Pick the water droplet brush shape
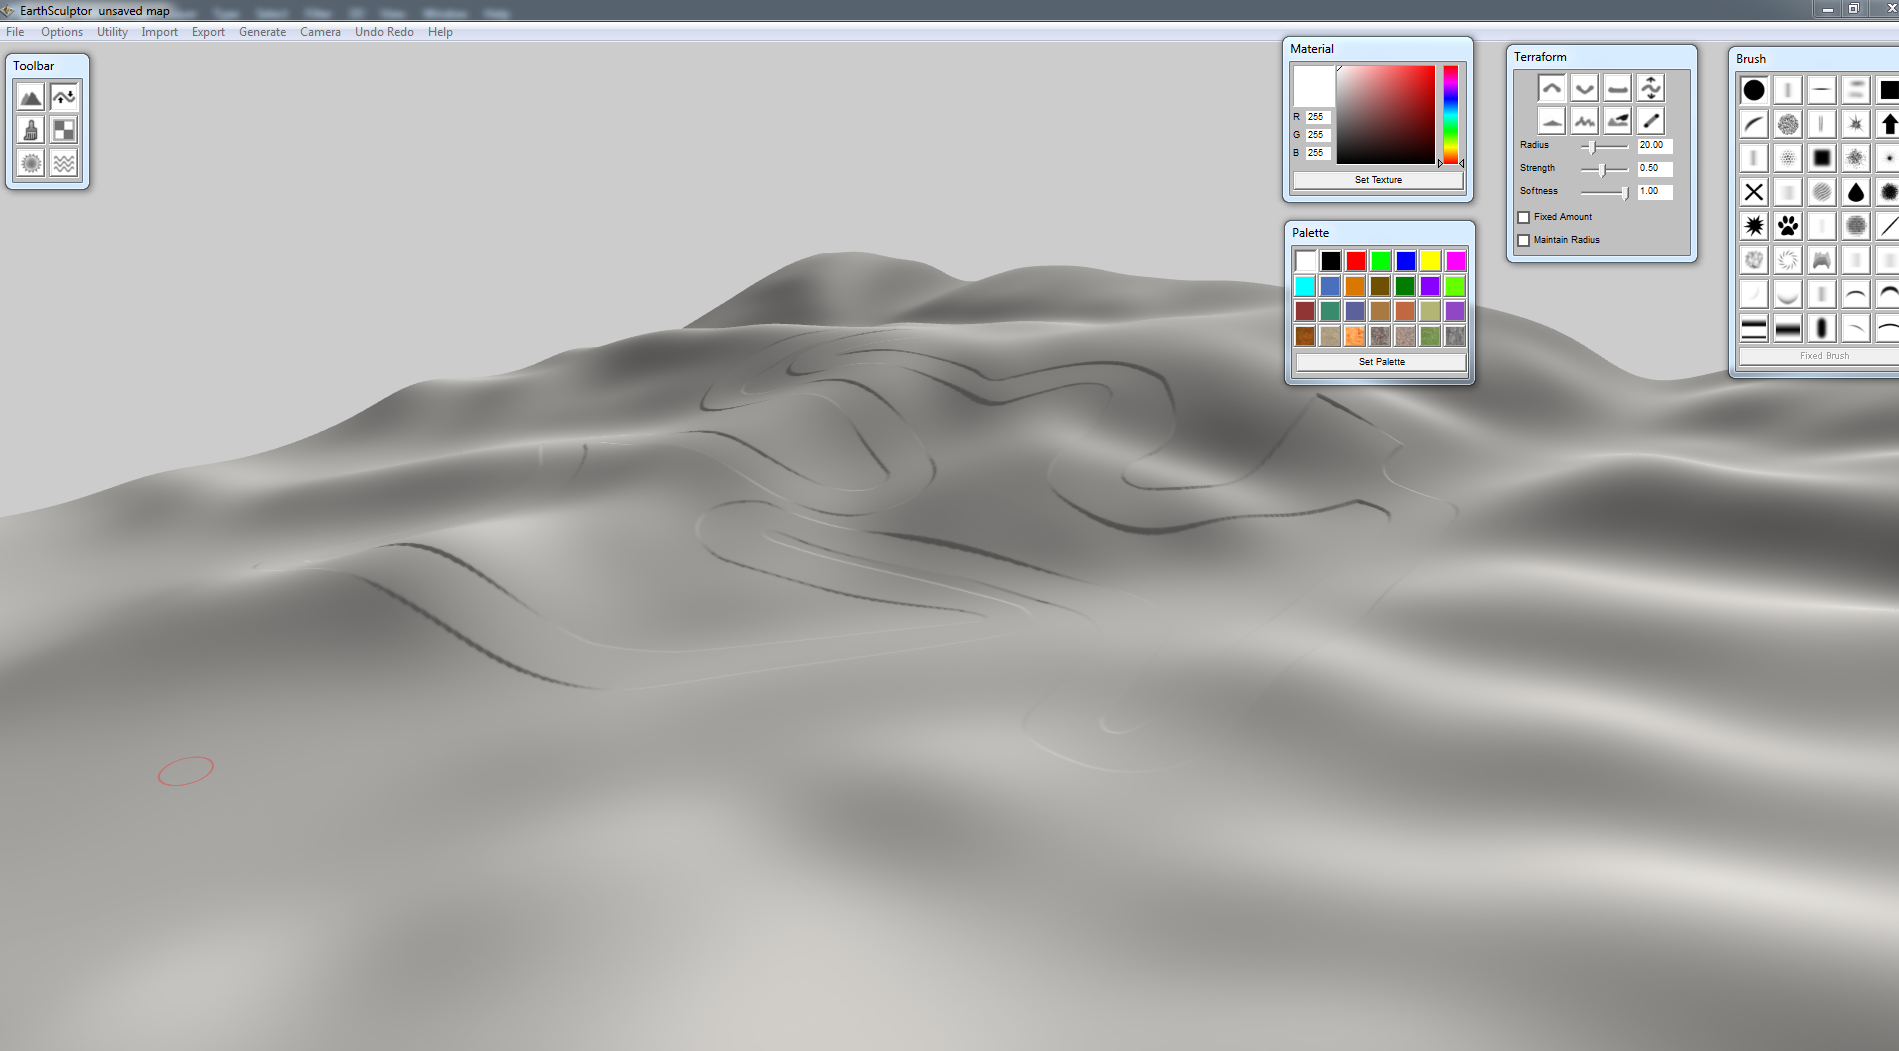Screen dimensions: 1899x1051 coord(1856,192)
